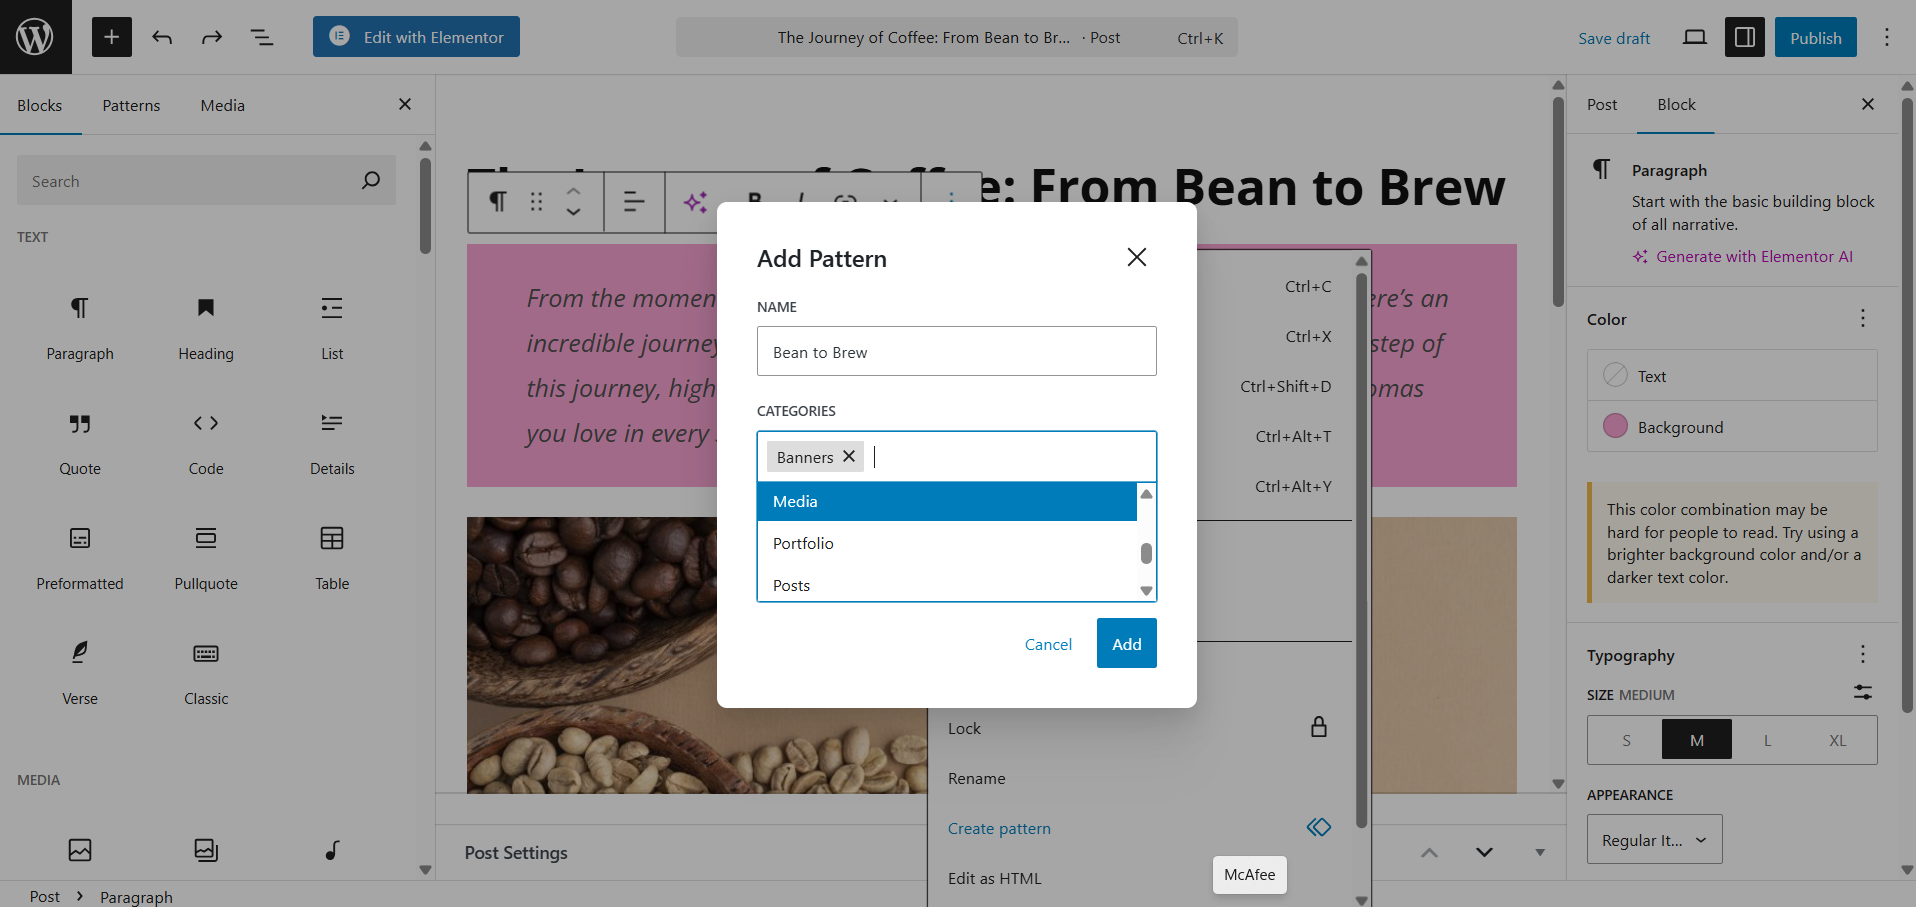Click the Publish button
1916x907 pixels.
(1815, 37)
